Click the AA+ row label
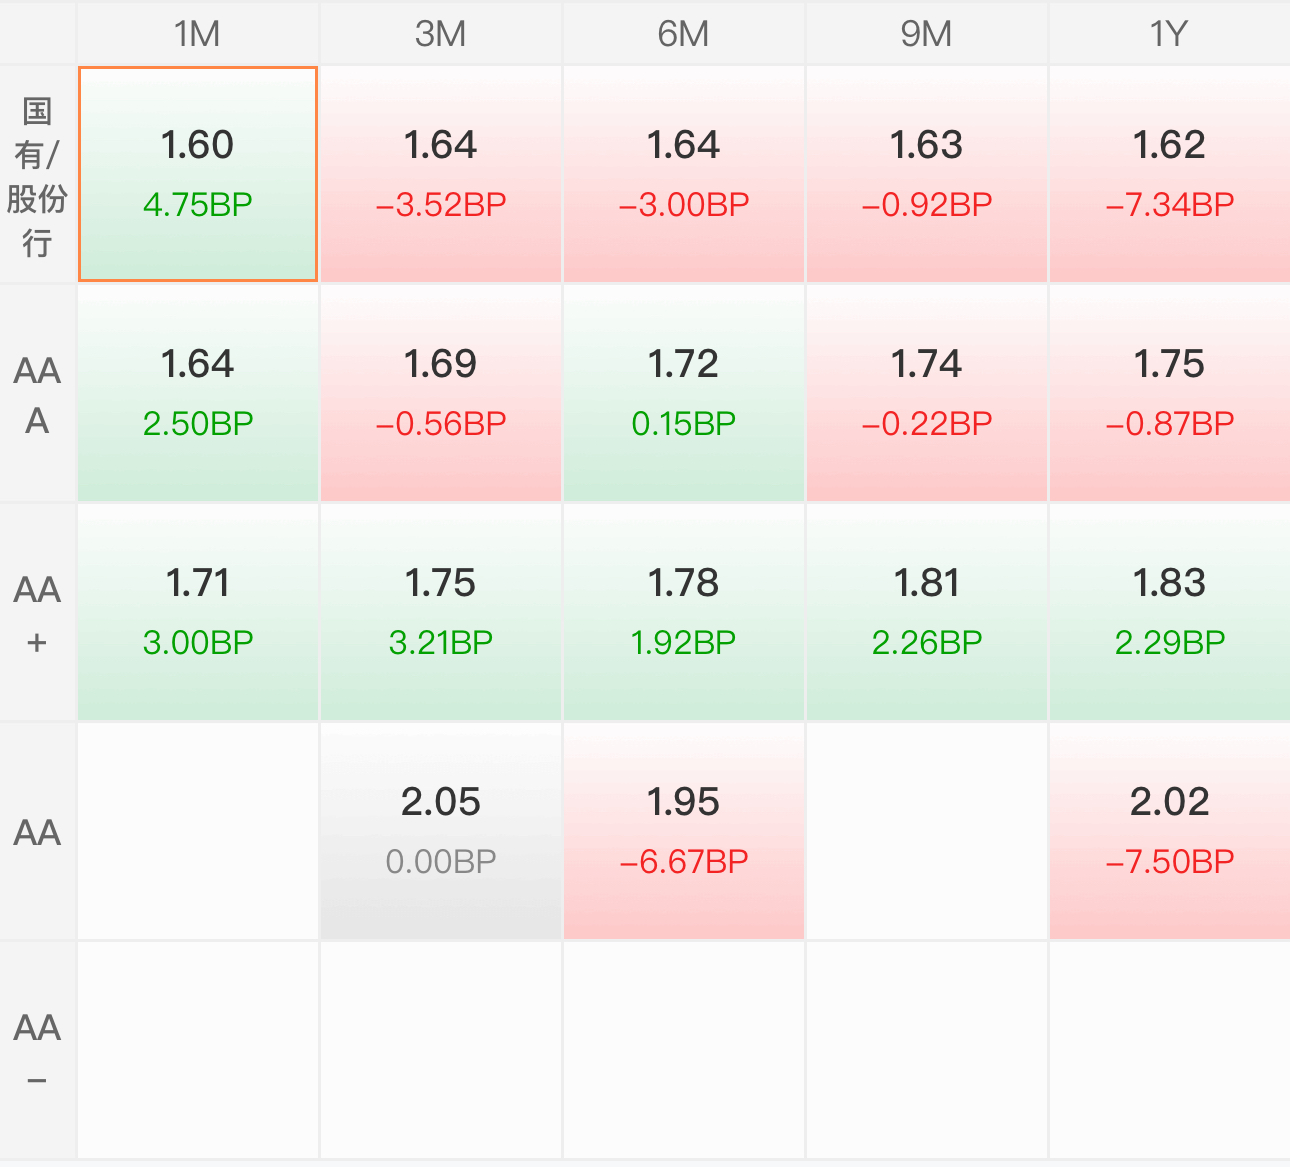Viewport: 1290px width, 1167px height. point(37,613)
